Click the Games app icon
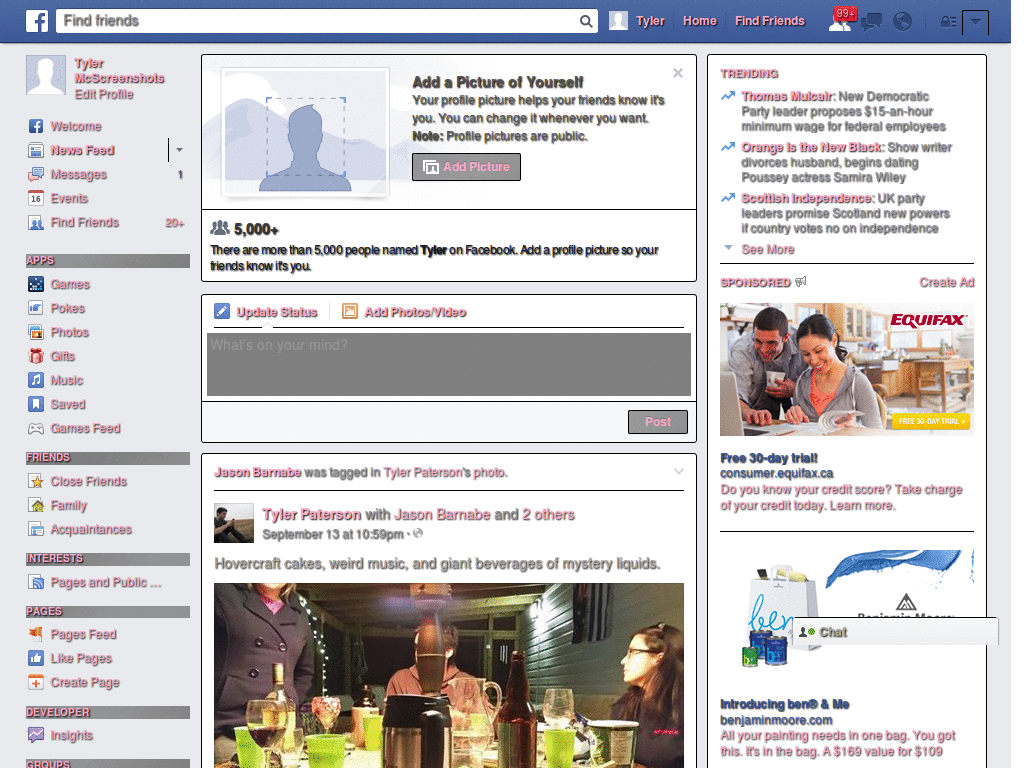Image resolution: width=1024 pixels, height=768 pixels. [x=36, y=284]
